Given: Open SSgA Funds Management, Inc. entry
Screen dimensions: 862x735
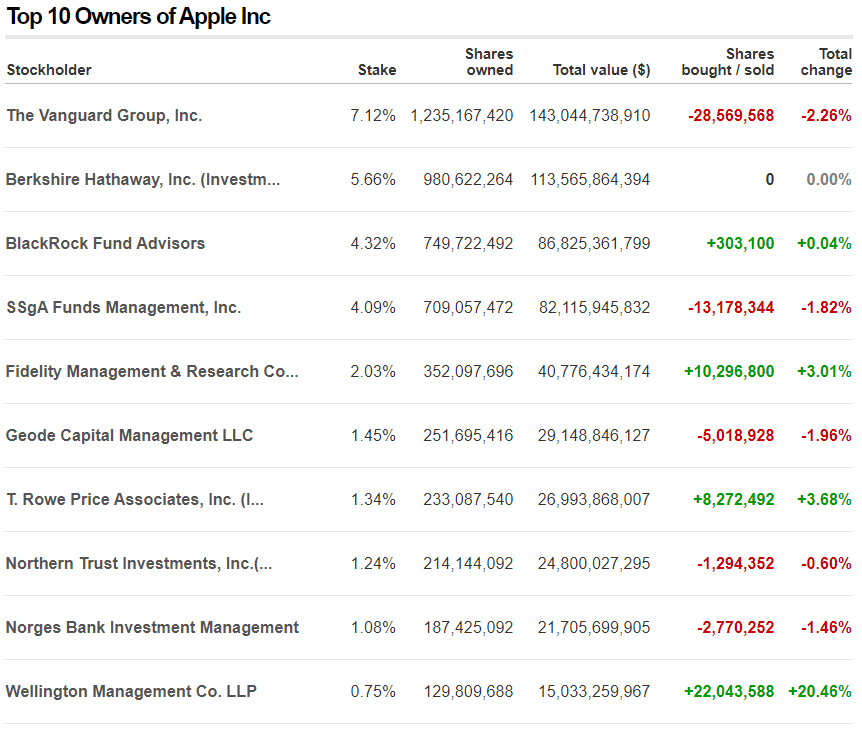Looking at the screenshot, I should coord(124,307).
